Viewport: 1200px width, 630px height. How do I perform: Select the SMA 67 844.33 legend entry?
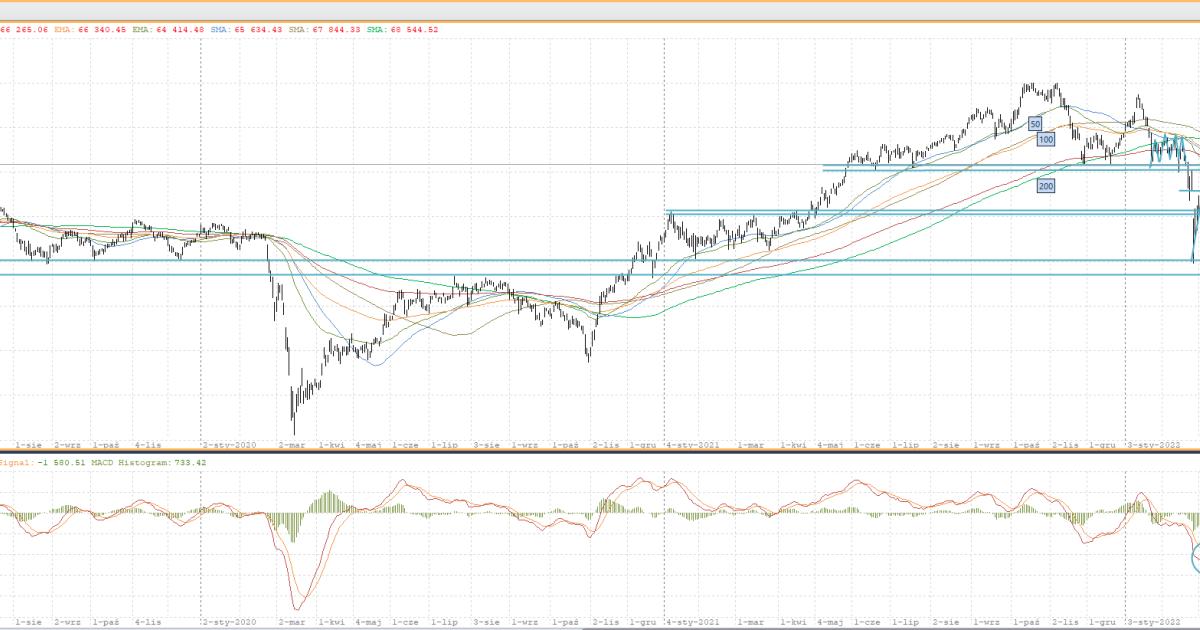coord(324,30)
